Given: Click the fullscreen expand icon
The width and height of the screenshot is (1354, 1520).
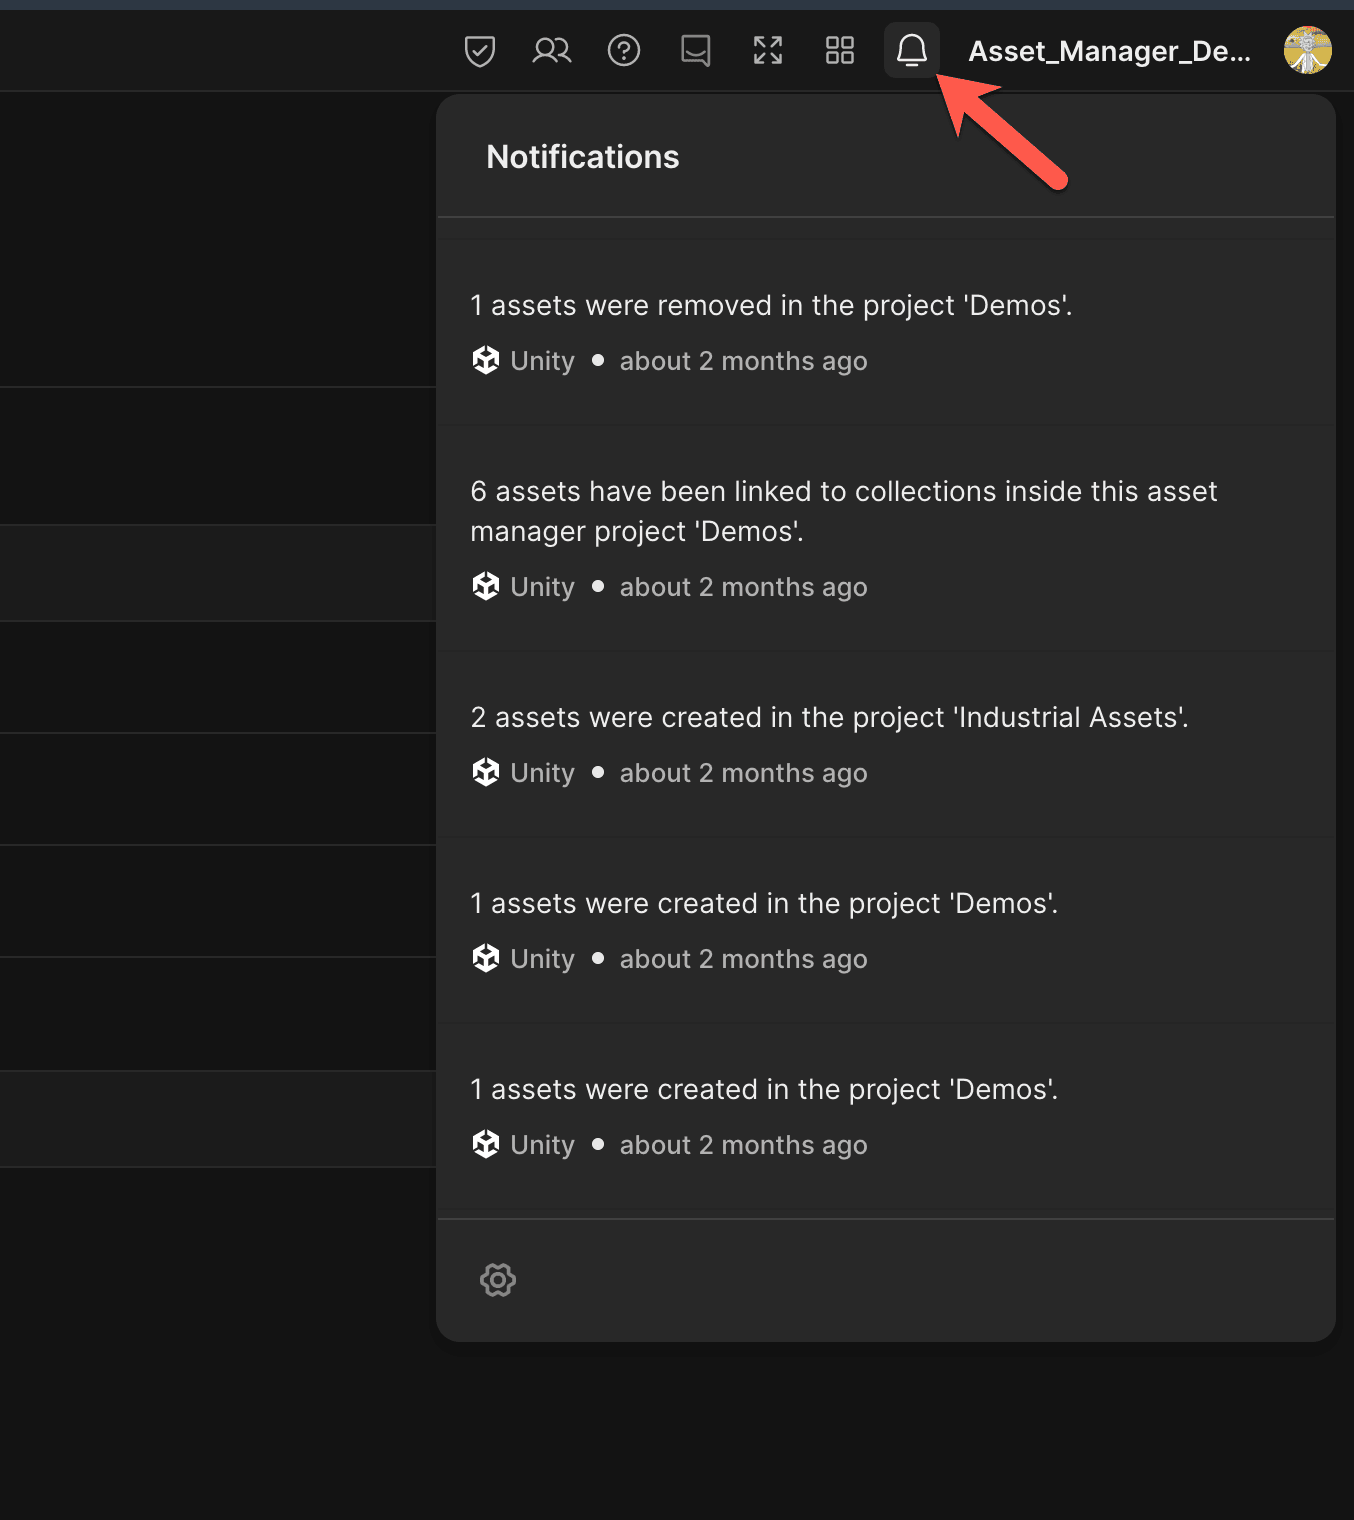Looking at the screenshot, I should pyautogui.click(x=767, y=50).
